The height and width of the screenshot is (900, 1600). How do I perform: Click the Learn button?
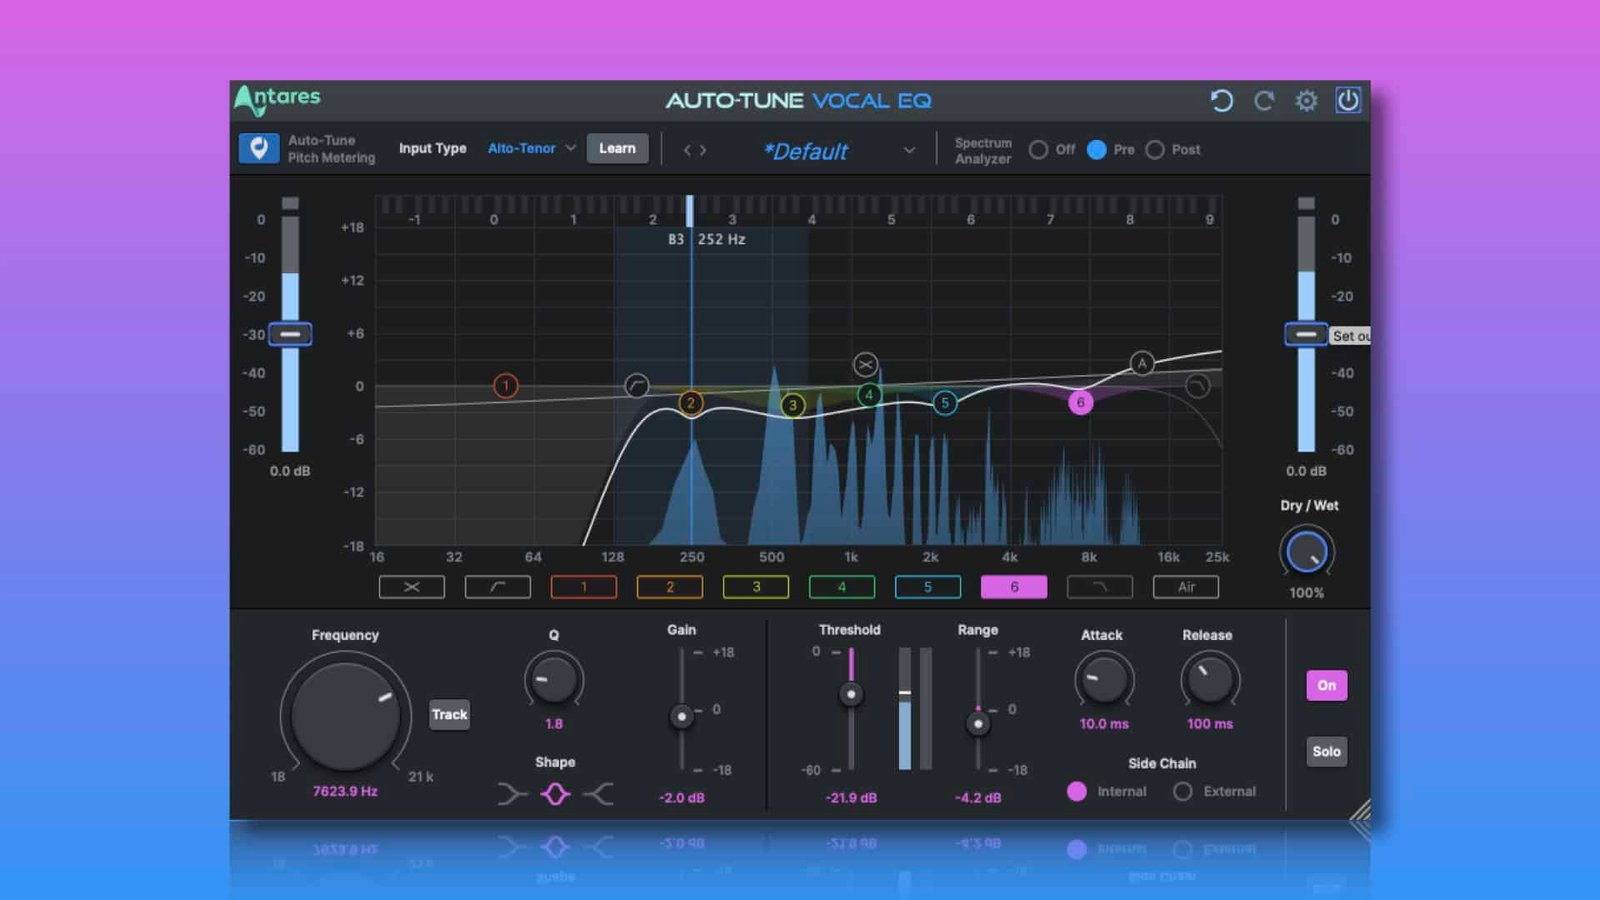617,148
